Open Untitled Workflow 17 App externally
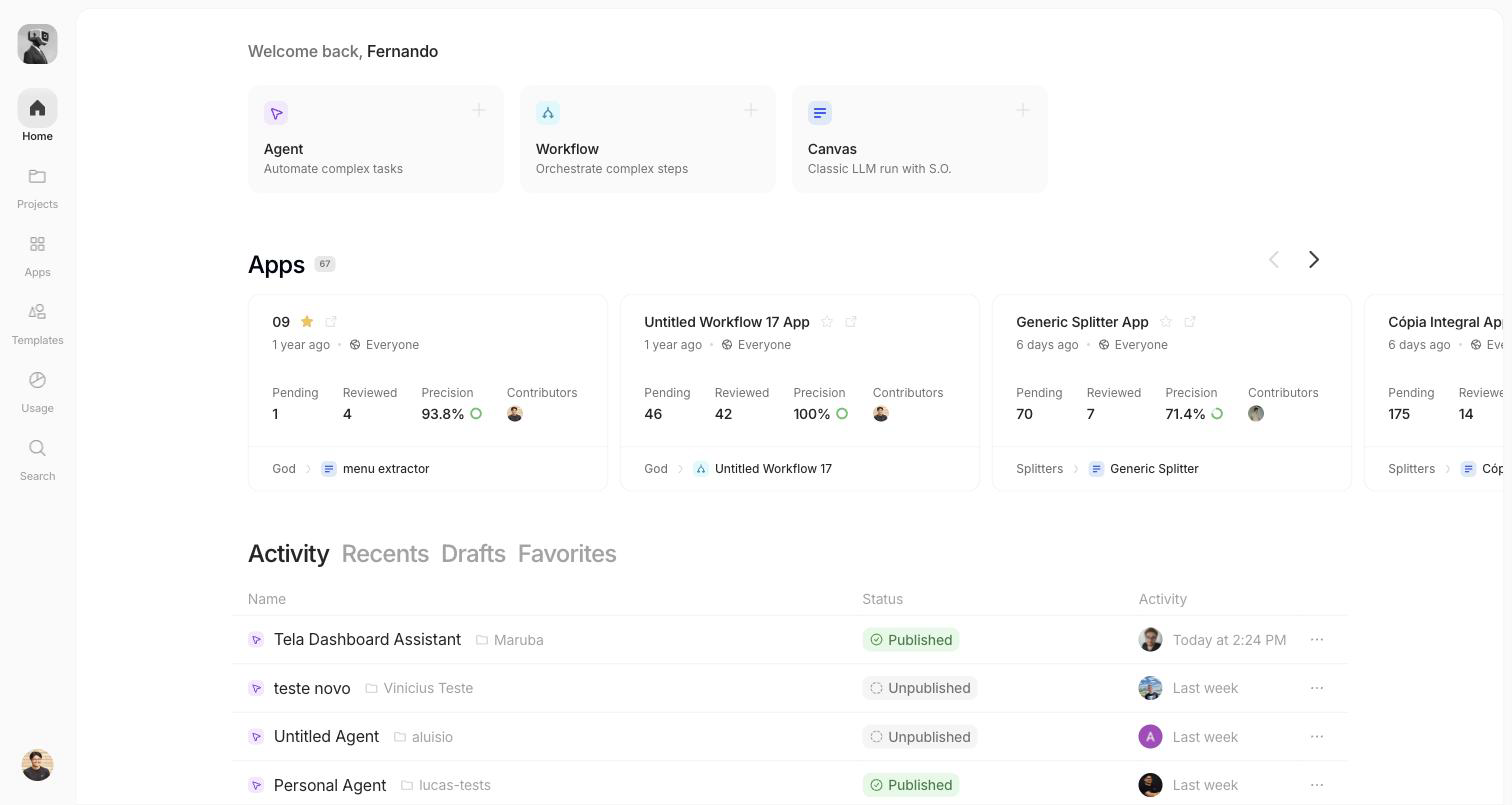This screenshot has width=1512, height=805. [851, 322]
